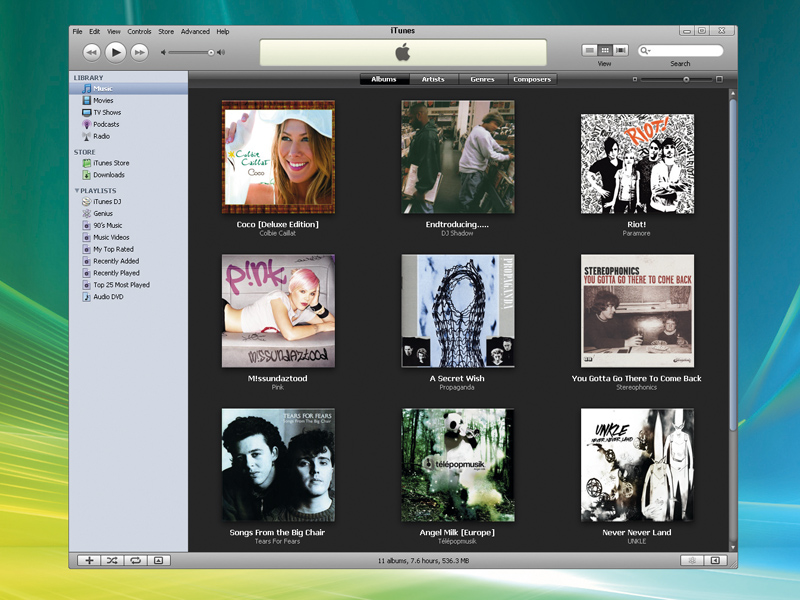Skip forward with the Next track button
The image size is (800, 600).
coord(139,52)
